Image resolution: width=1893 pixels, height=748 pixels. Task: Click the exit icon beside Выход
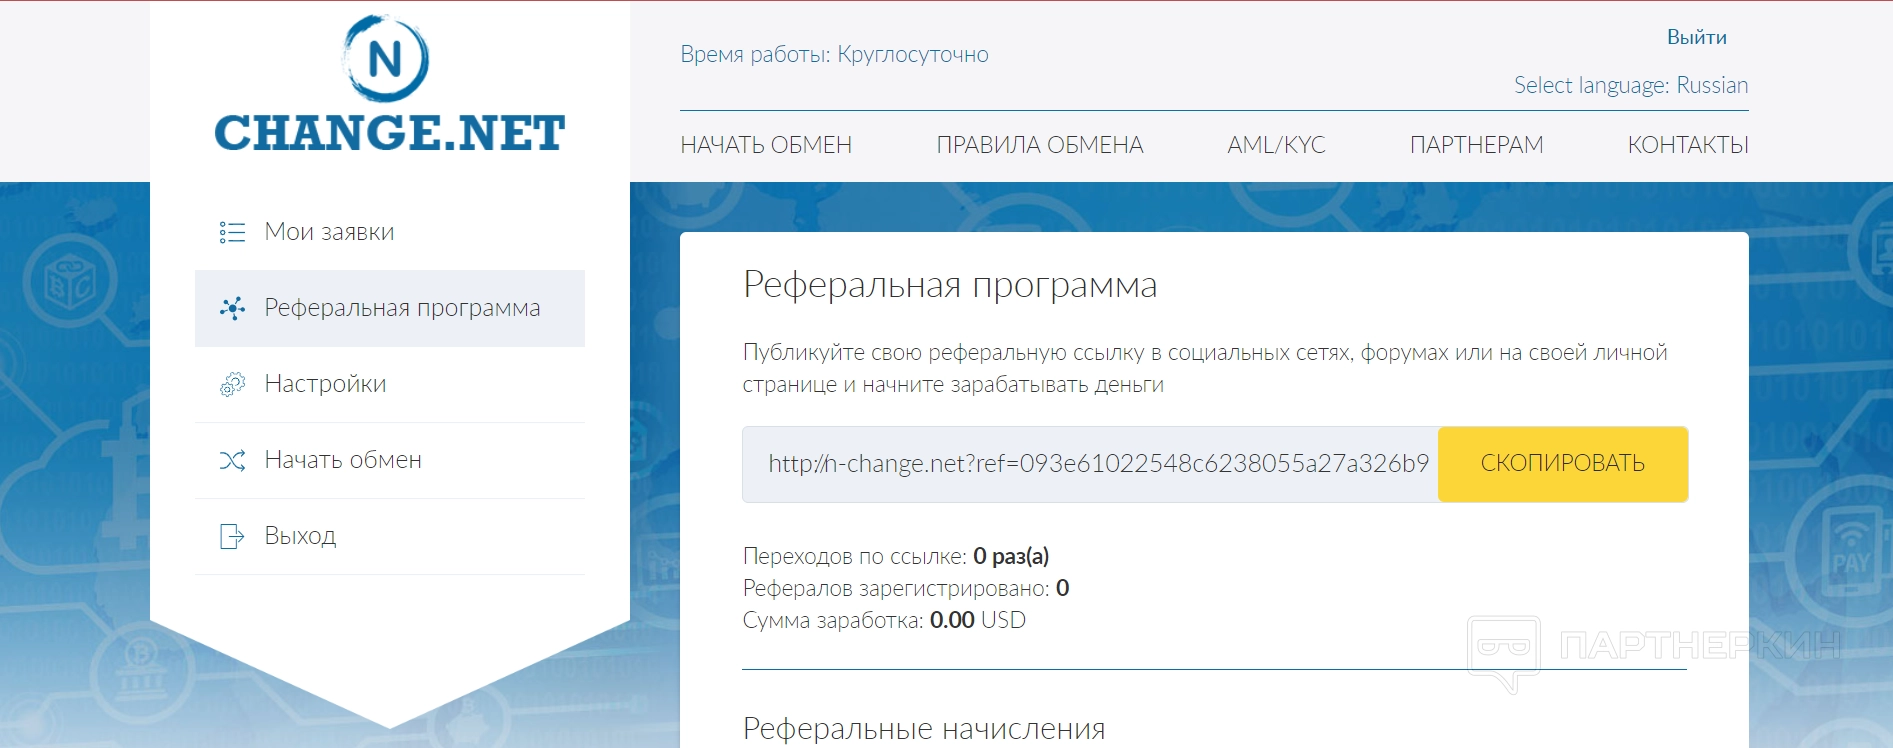click(232, 537)
